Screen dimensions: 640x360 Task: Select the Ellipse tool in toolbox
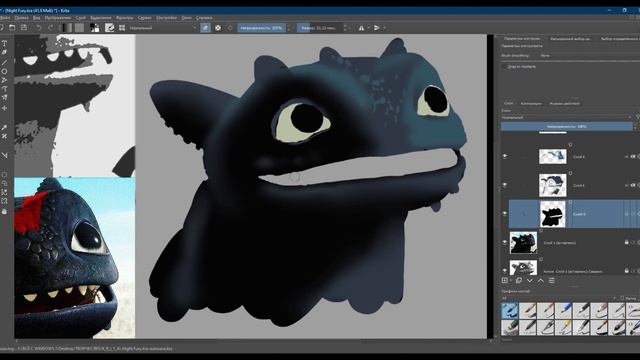[x=4, y=71]
